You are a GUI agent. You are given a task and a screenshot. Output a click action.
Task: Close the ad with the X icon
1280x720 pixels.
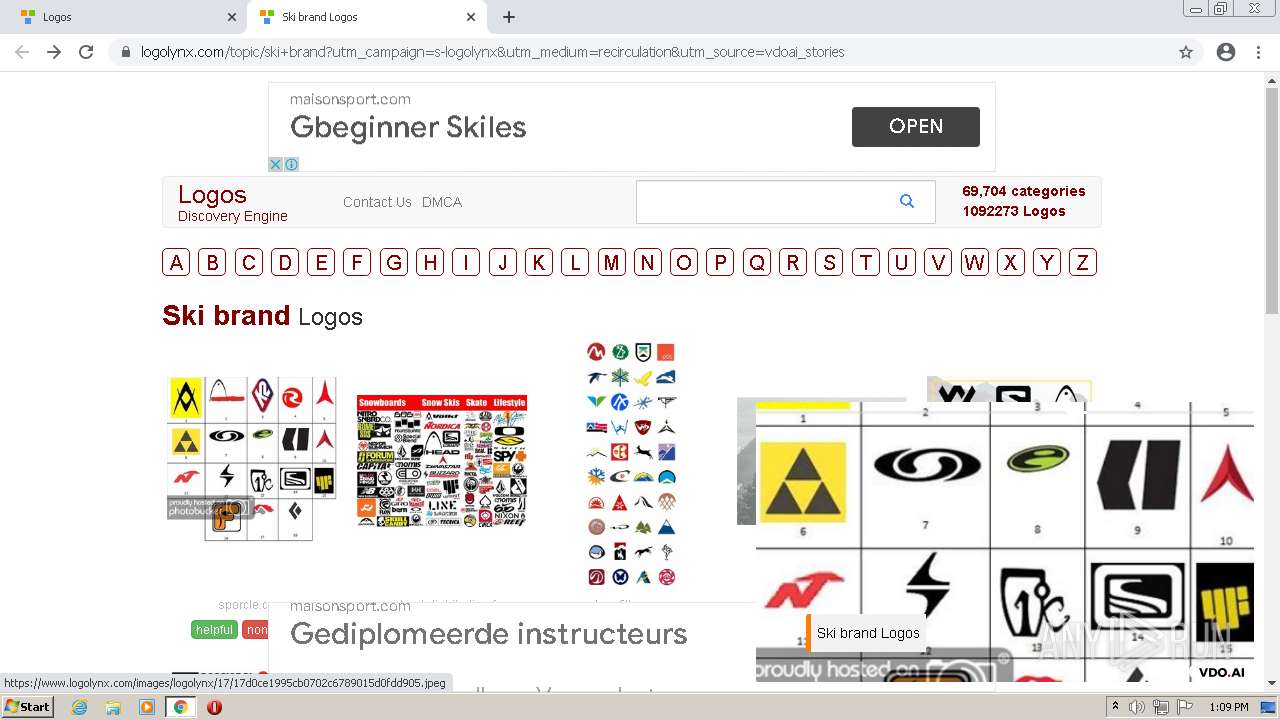[275, 164]
